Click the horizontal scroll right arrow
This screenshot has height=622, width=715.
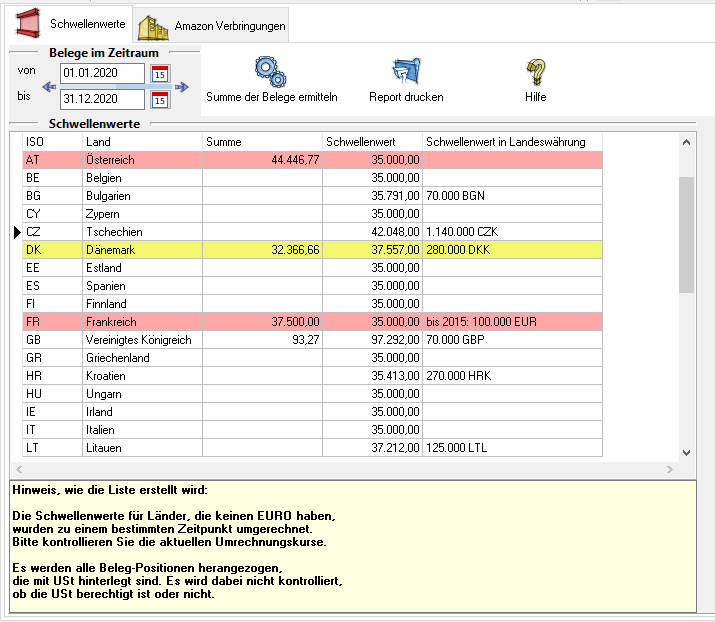pyautogui.click(x=670, y=469)
